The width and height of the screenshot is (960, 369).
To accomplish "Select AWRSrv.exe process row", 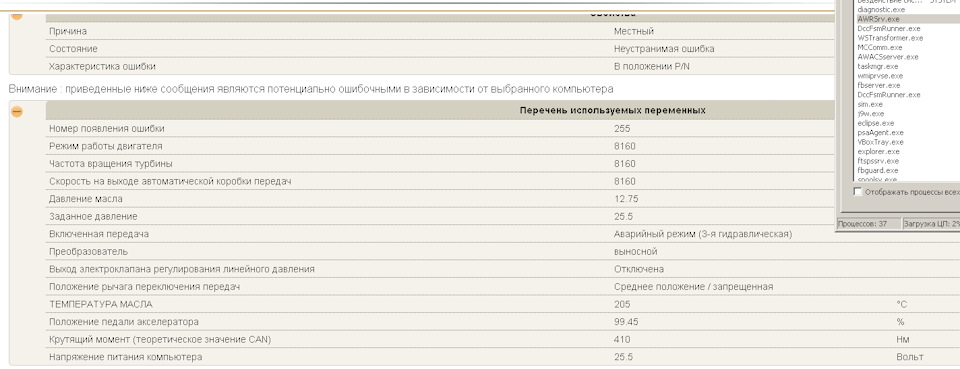I will [907, 19].
